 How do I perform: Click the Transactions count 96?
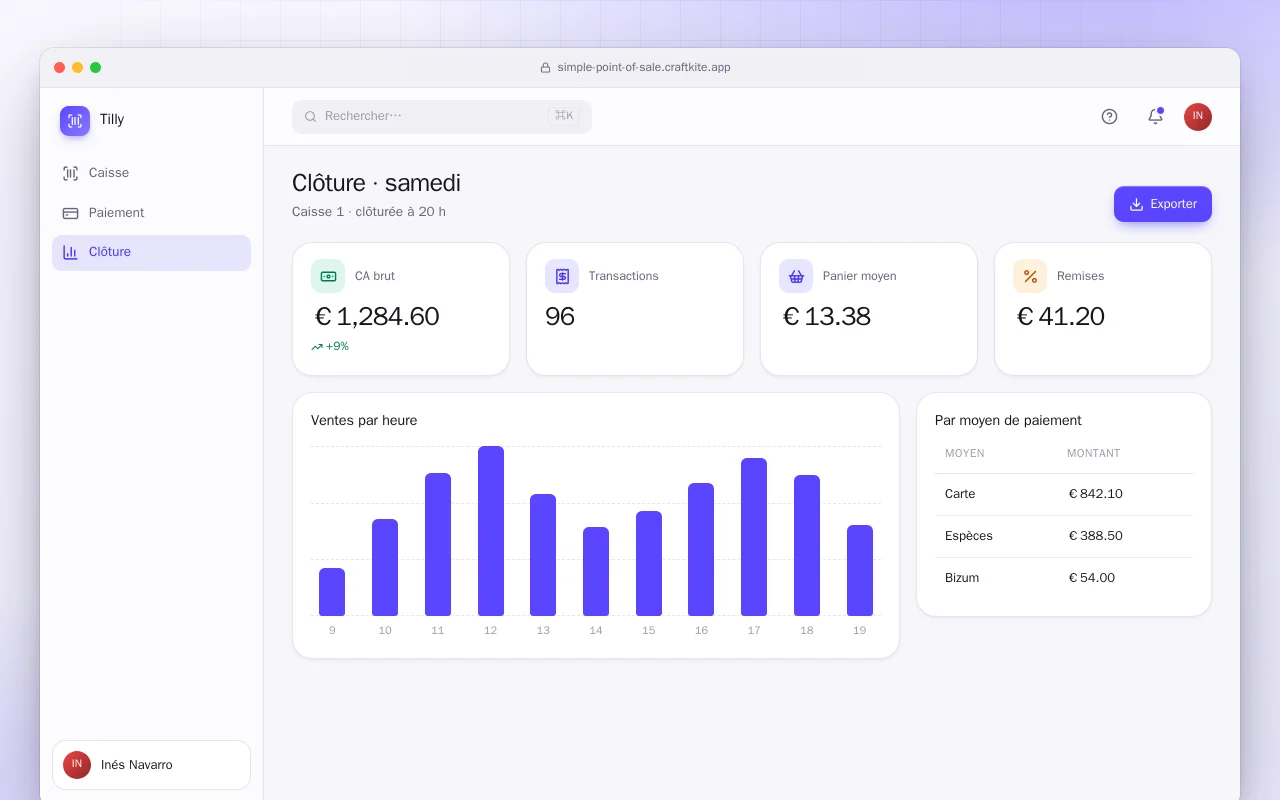(560, 317)
